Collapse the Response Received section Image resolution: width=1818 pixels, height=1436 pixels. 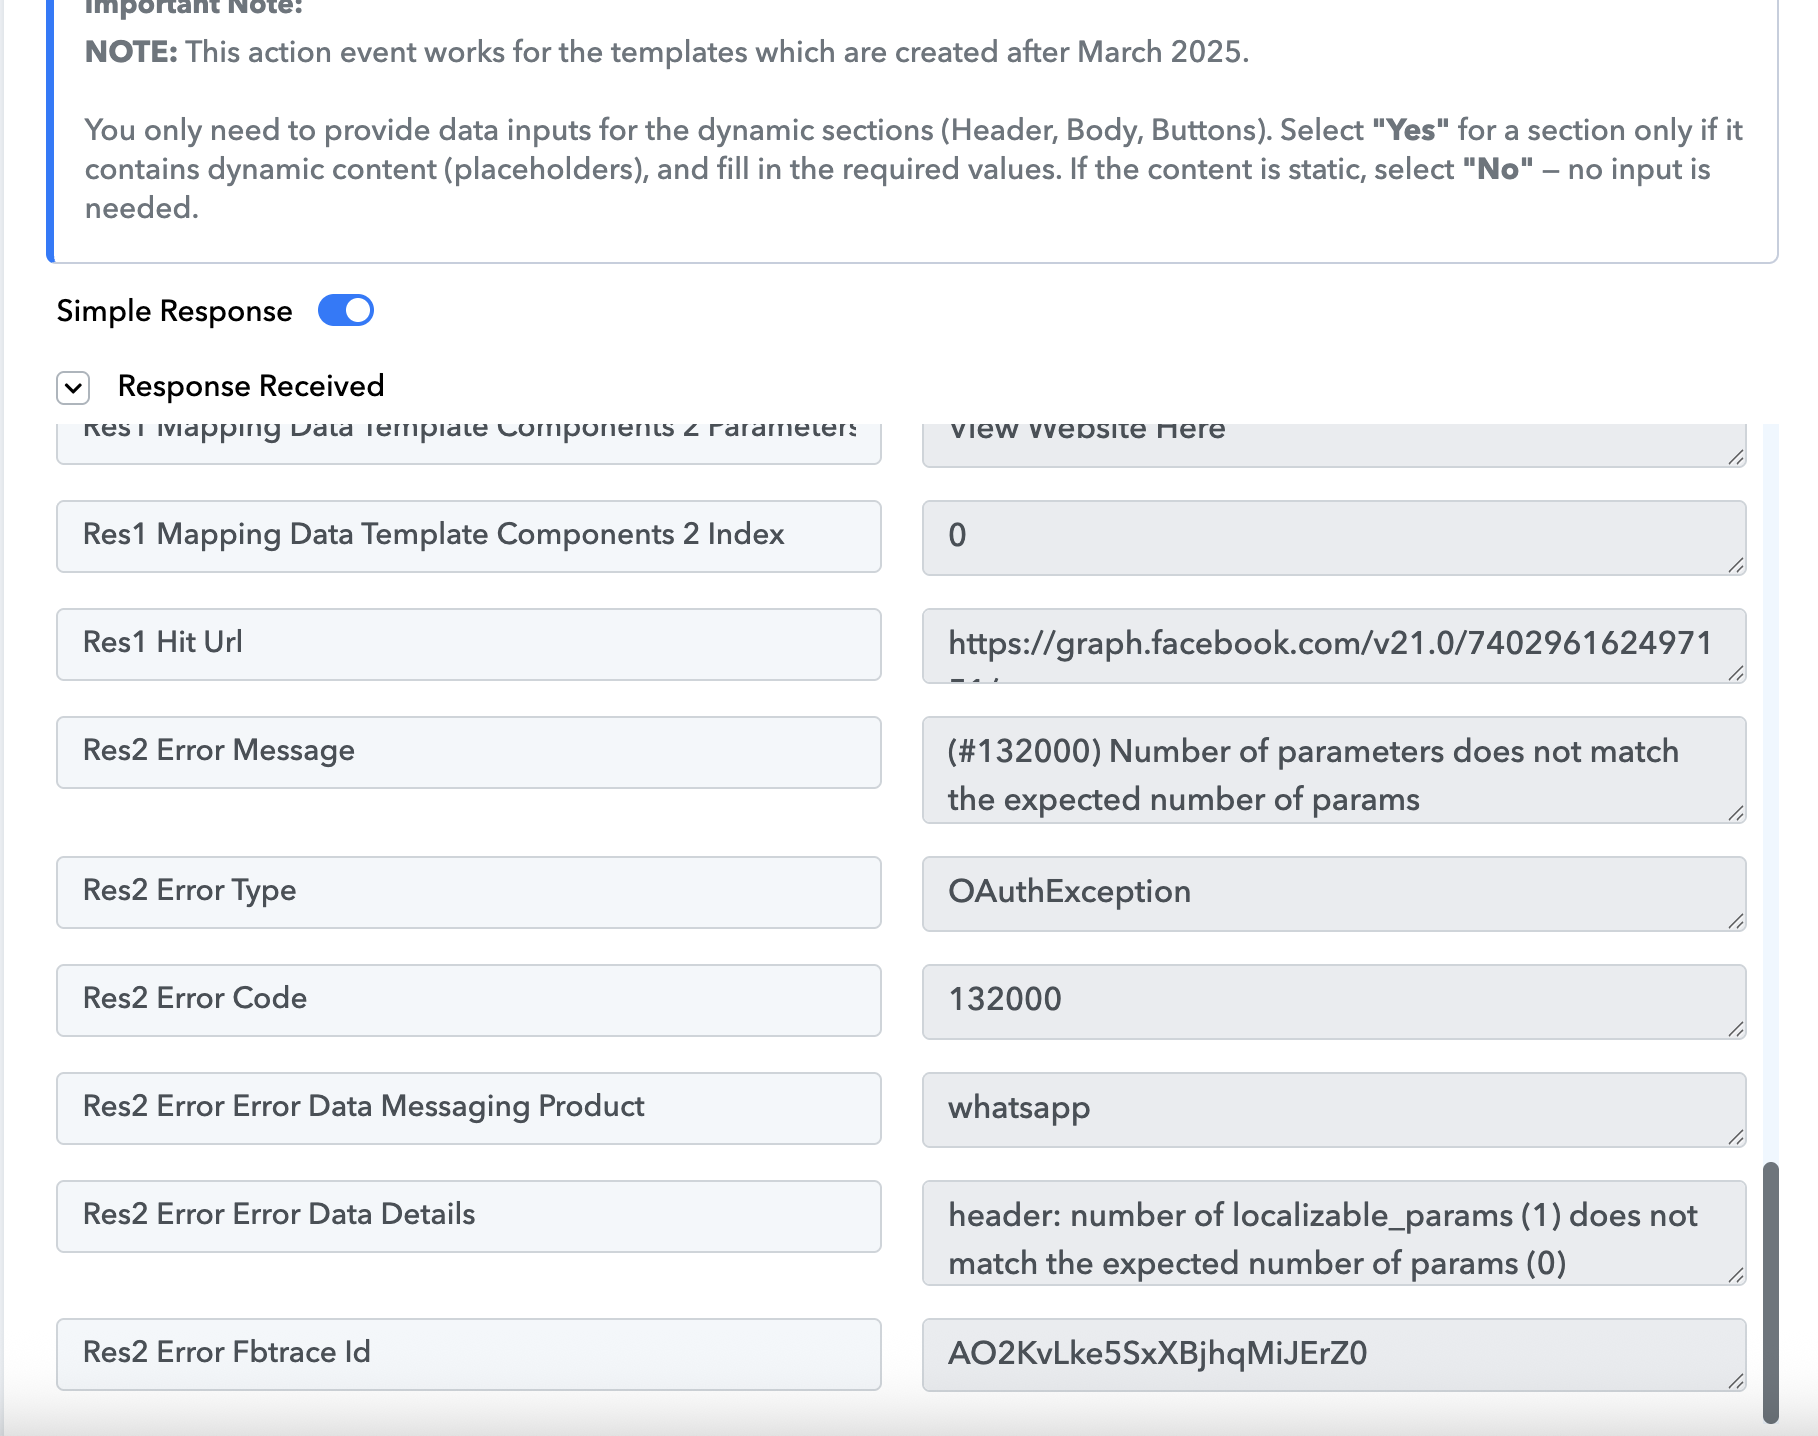73,387
